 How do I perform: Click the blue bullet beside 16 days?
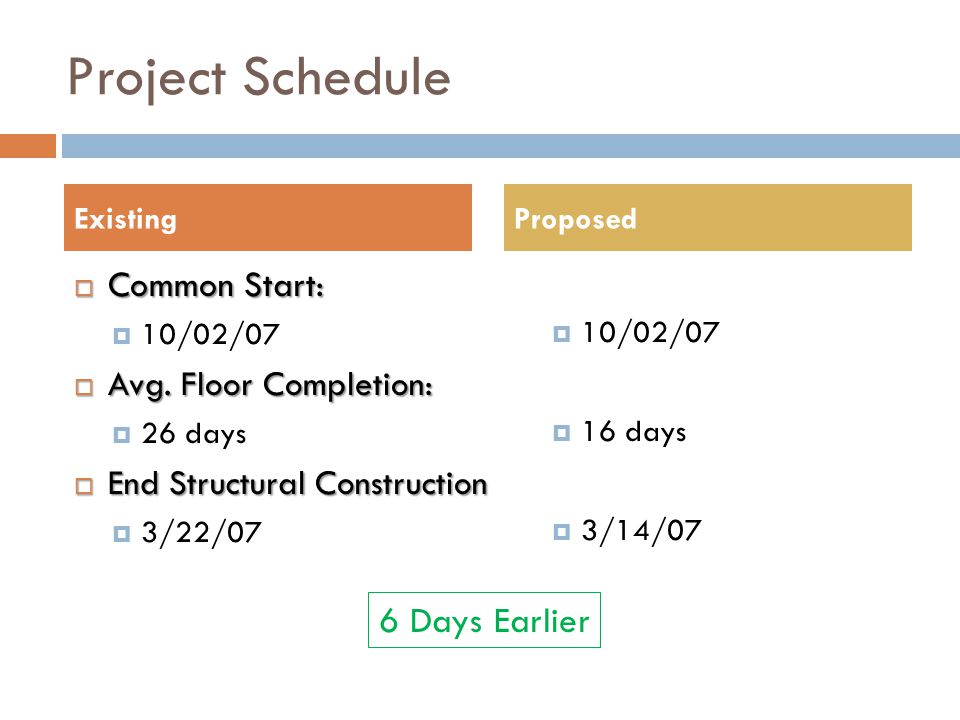click(561, 433)
